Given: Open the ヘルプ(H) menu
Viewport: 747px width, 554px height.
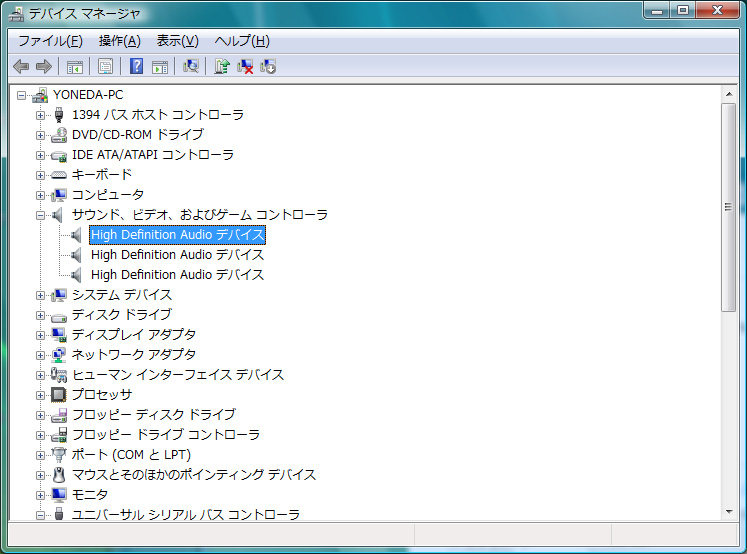Looking at the screenshot, I should pos(242,41).
